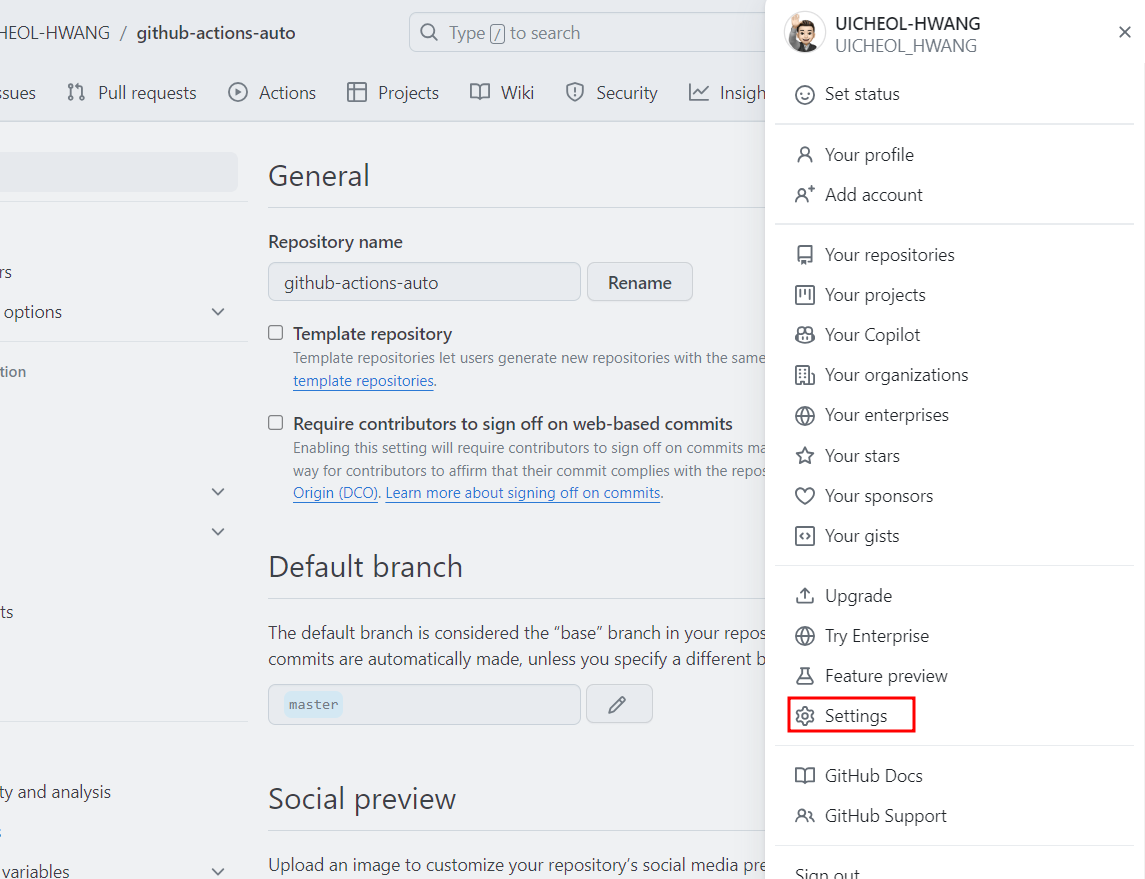
Task: Click the Set status smiley icon
Action: [x=805, y=95]
